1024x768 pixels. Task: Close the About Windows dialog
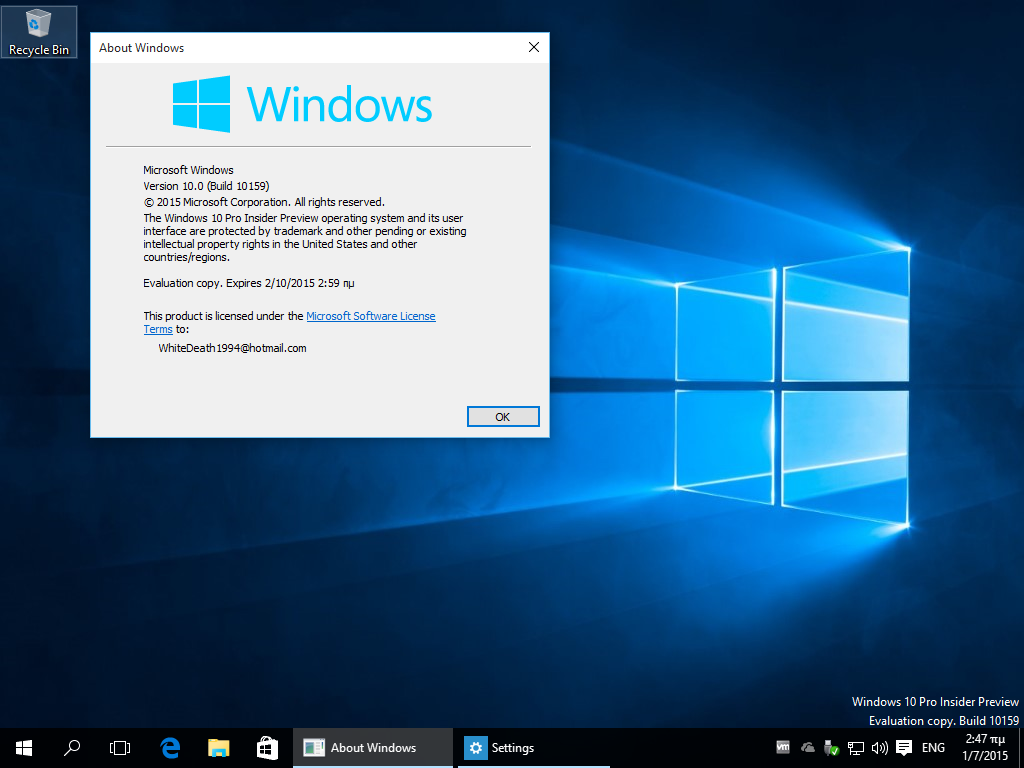coord(533,47)
